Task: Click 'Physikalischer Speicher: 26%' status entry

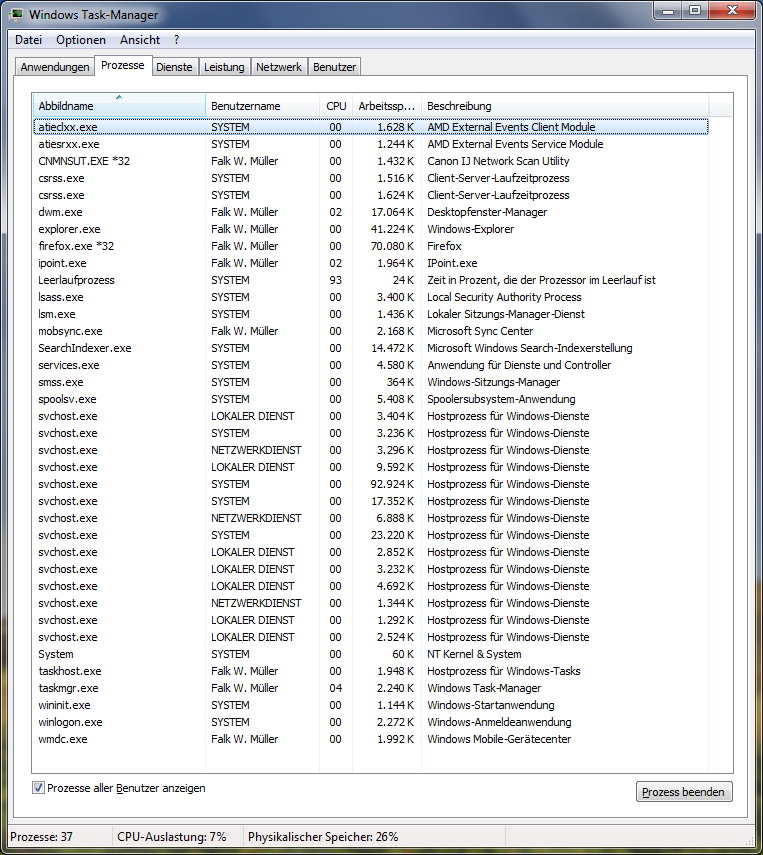Action: [323, 836]
